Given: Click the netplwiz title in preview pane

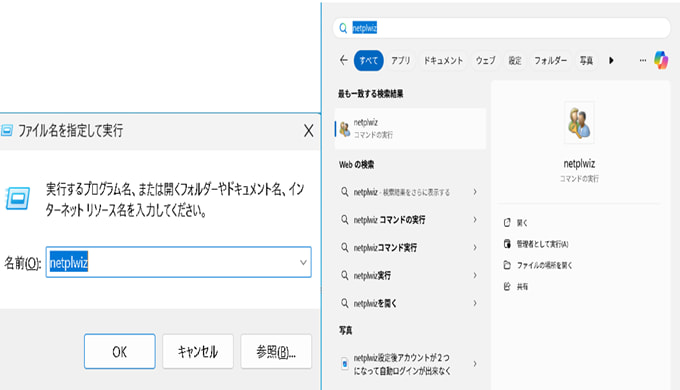Looking at the screenshot, I should pos(579,164).
